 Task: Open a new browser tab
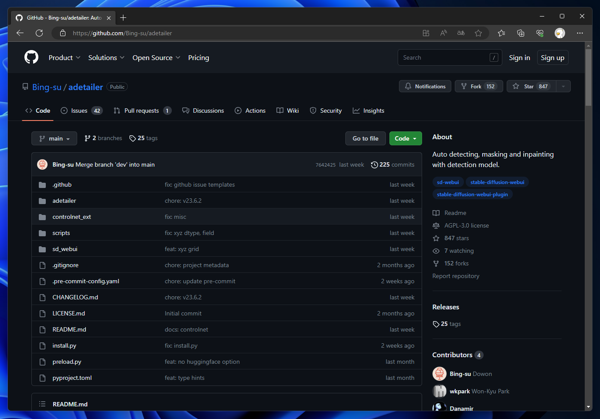[x=123, y=18]
